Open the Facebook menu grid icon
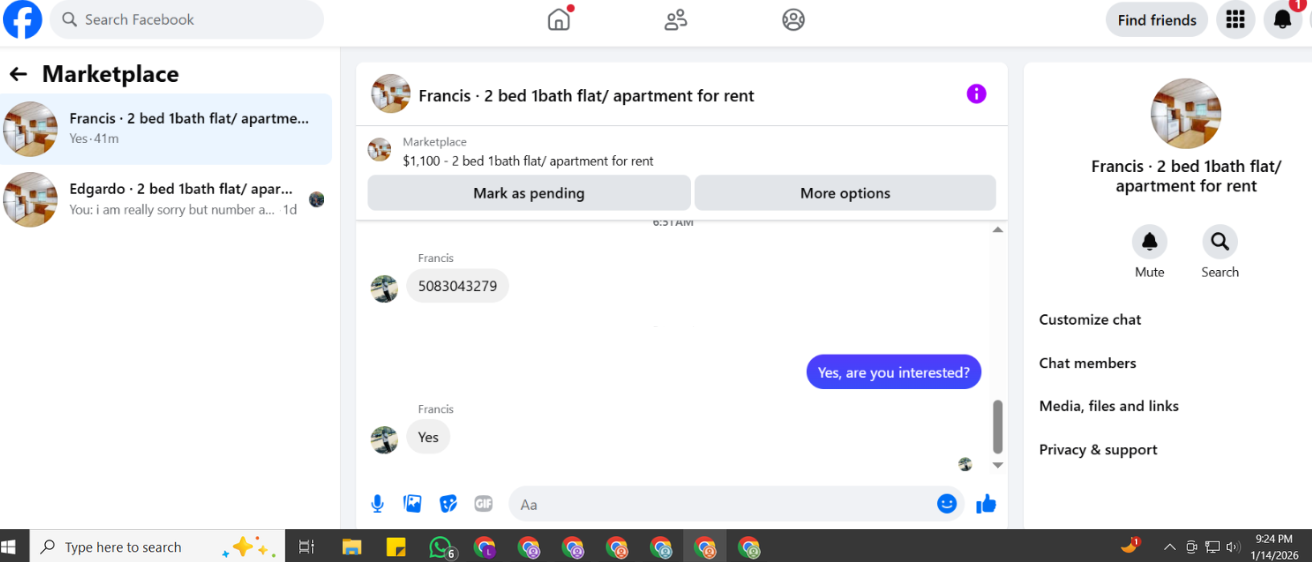Viewport: 1312px width, 562px height. click(1235, 20)
